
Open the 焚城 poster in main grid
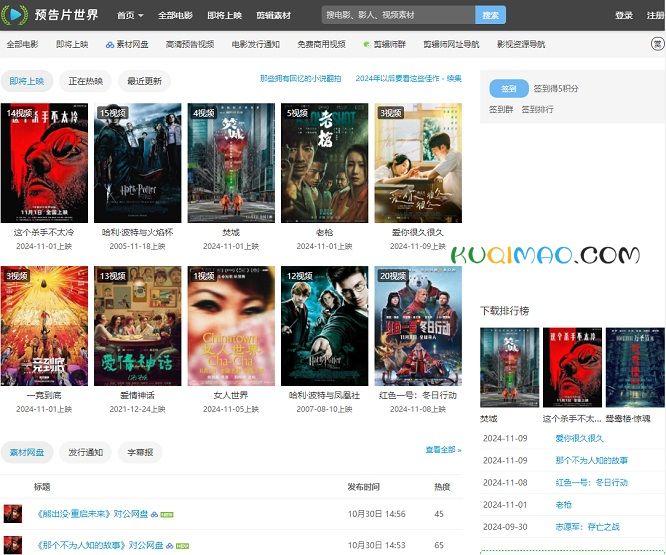[x=231, y=163]
